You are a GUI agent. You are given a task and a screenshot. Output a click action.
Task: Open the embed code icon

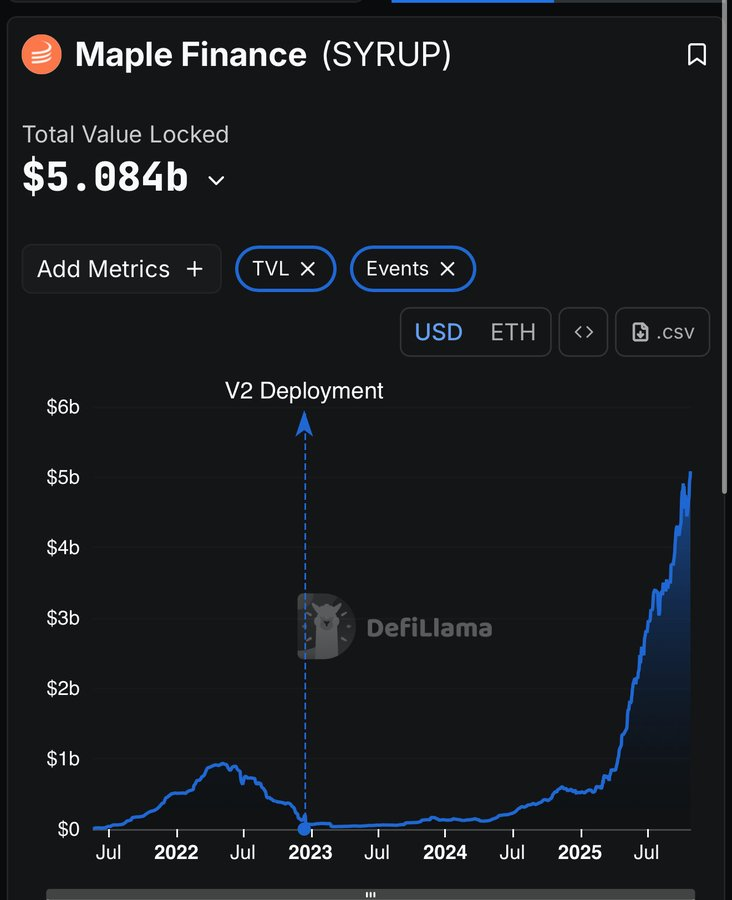point(583,332)
